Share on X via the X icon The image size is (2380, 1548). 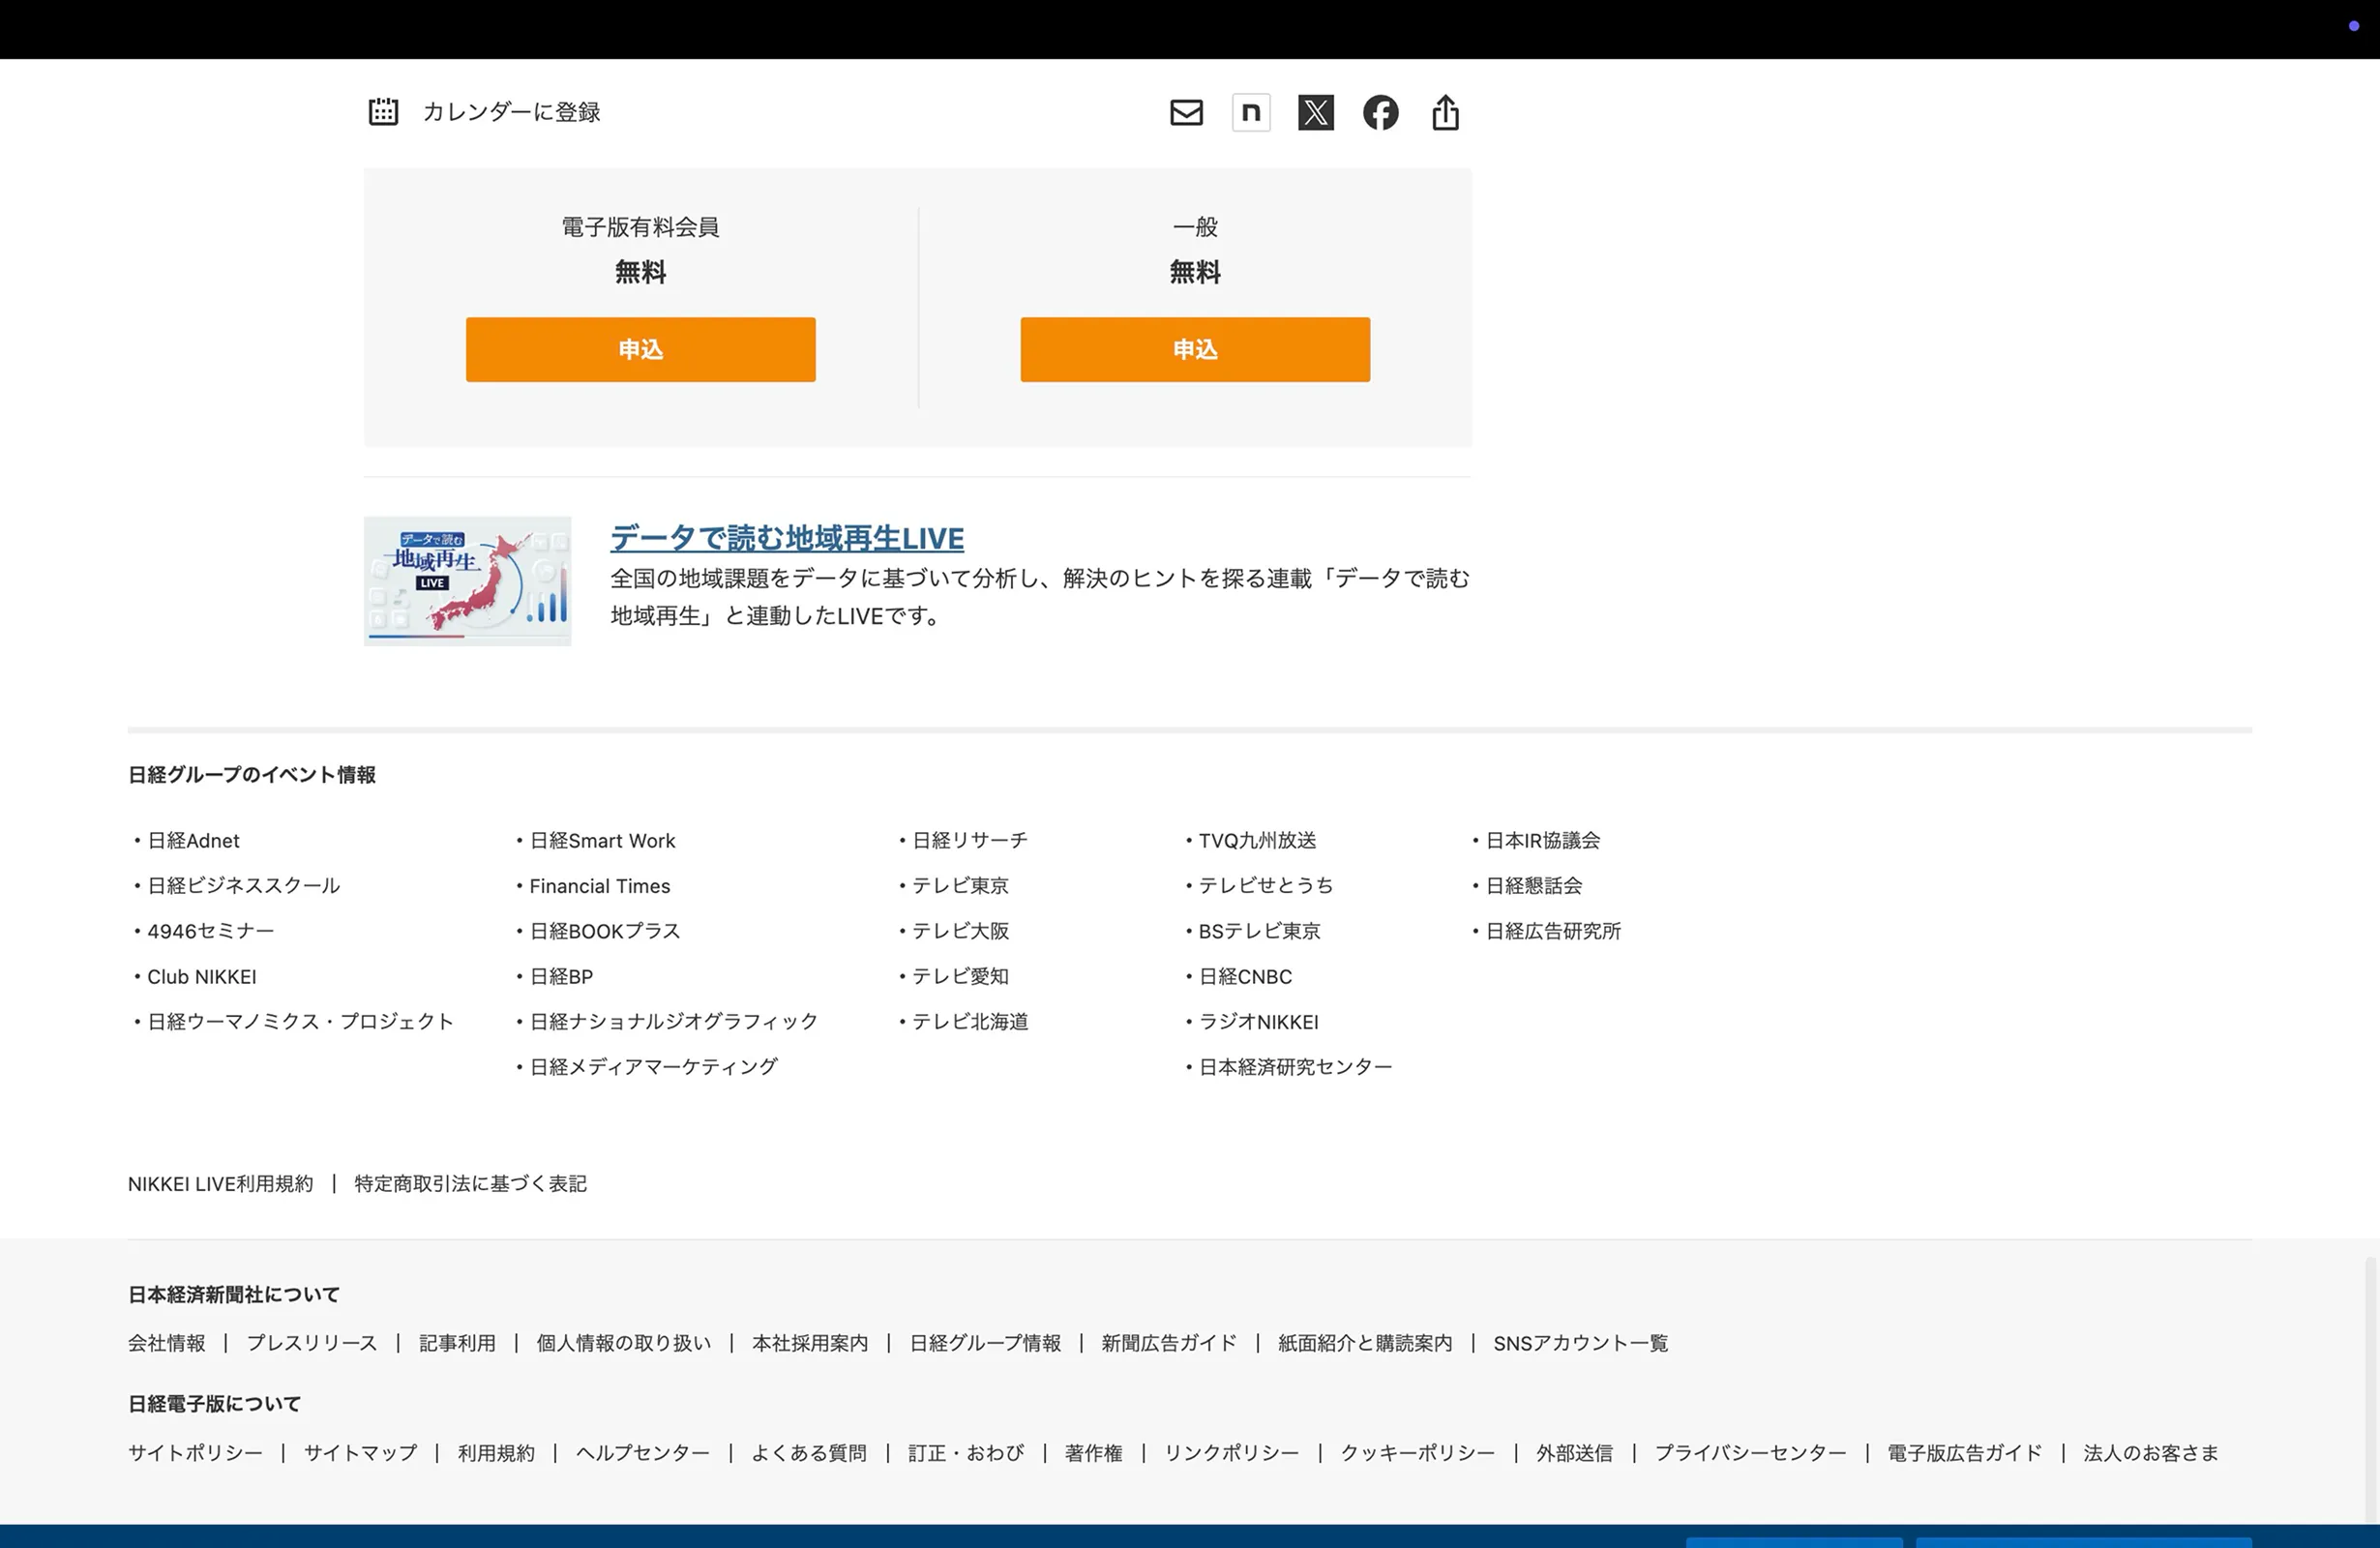1316,112
